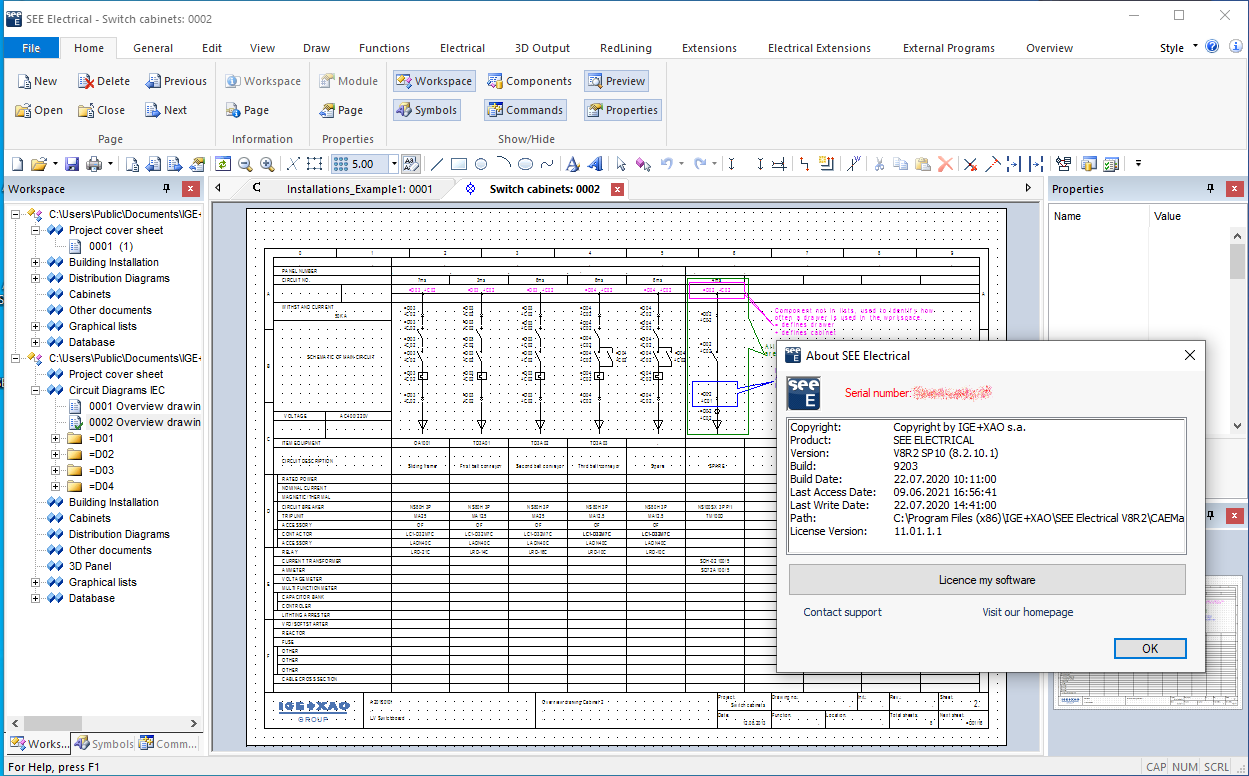Expand the Building Installation node with plus box

[x=36, y=262]
